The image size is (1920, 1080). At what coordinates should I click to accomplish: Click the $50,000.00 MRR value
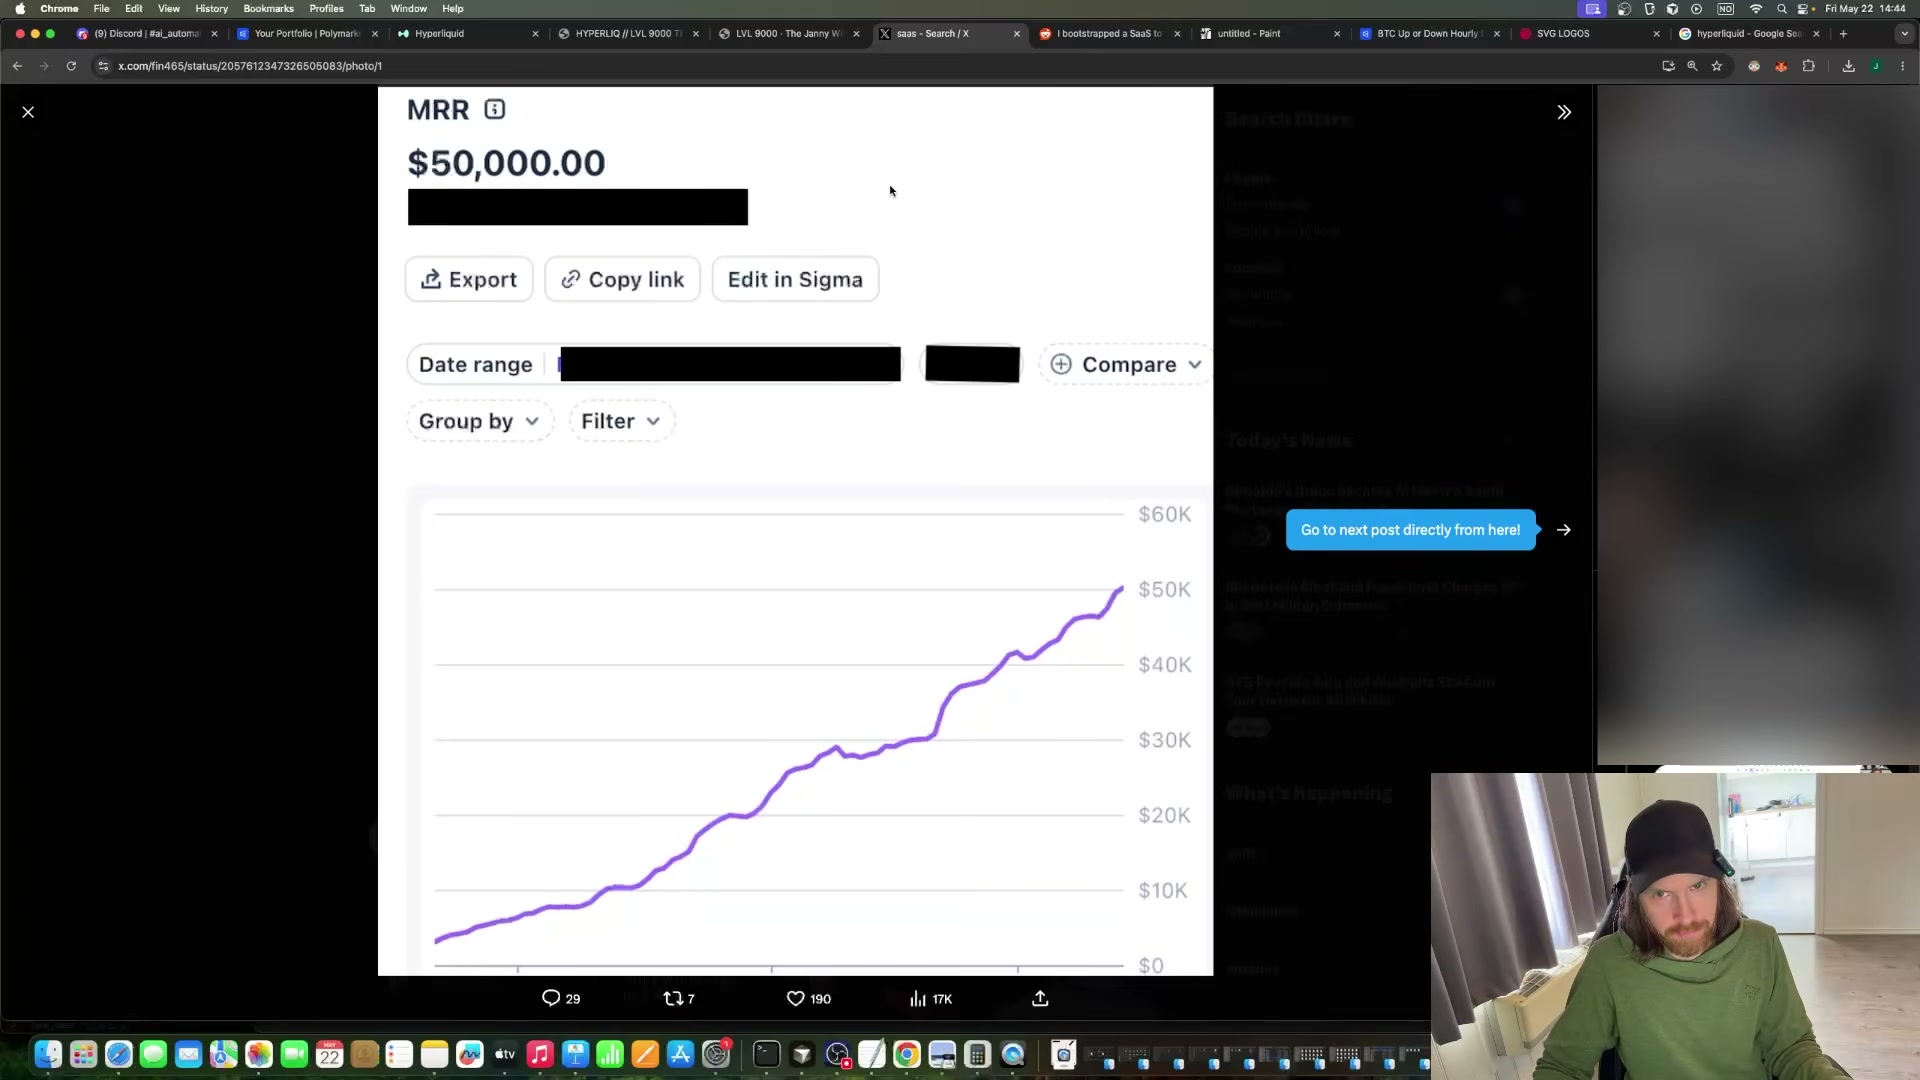(506, 163)
